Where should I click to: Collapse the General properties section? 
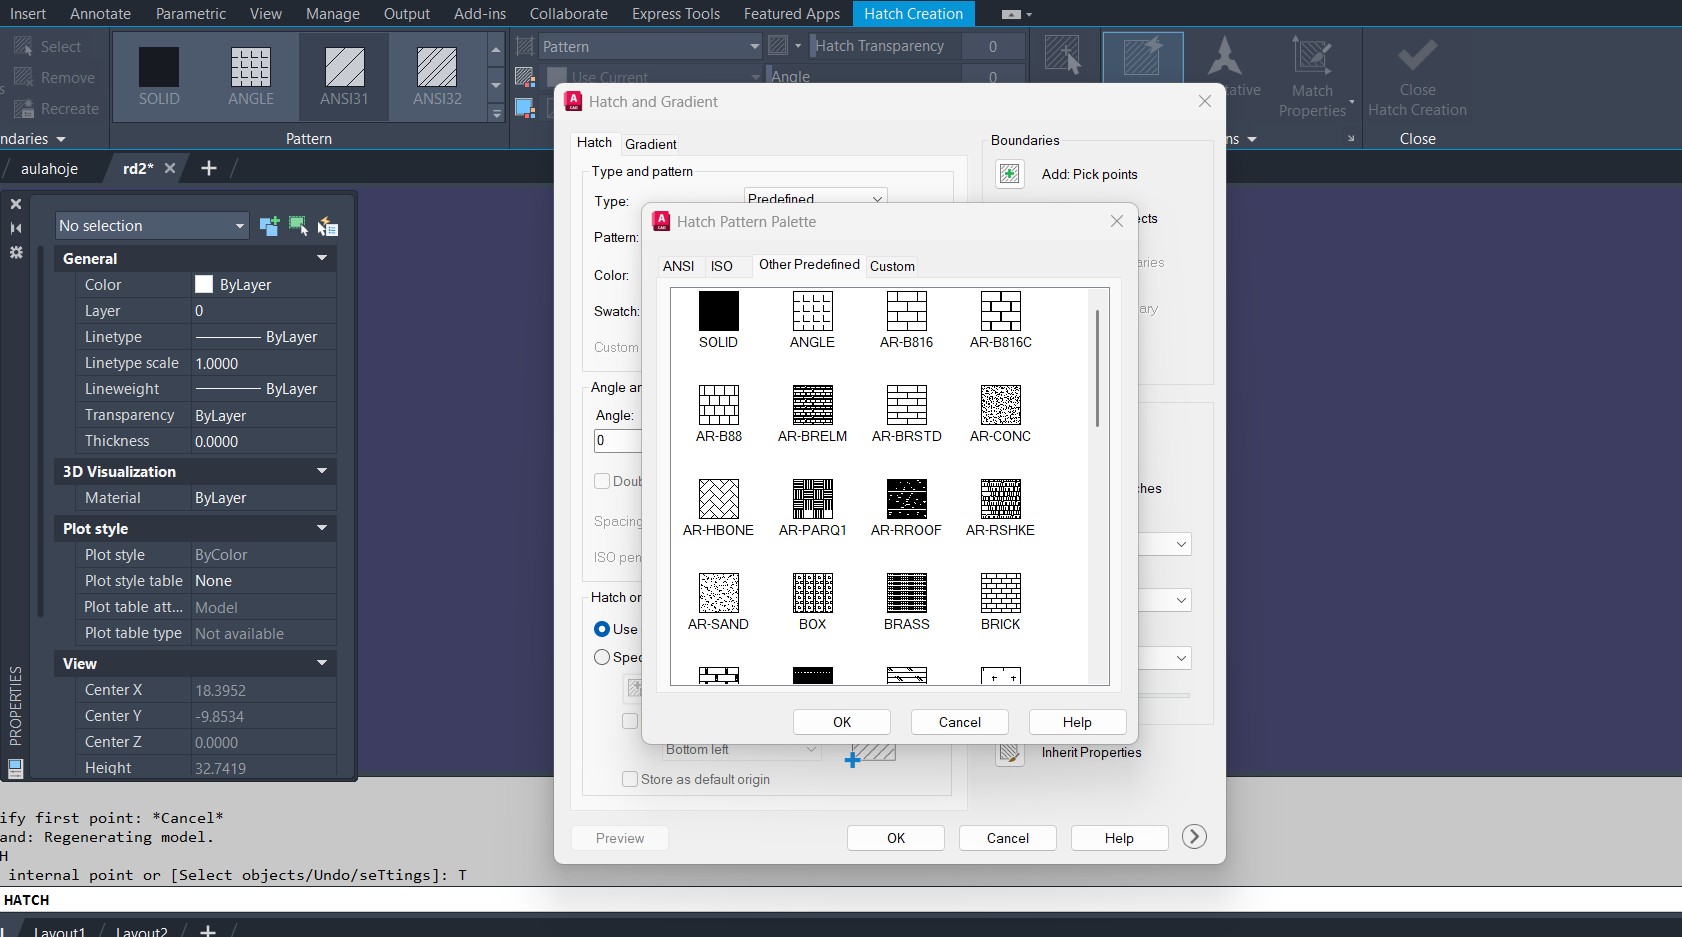pos(322,258)
